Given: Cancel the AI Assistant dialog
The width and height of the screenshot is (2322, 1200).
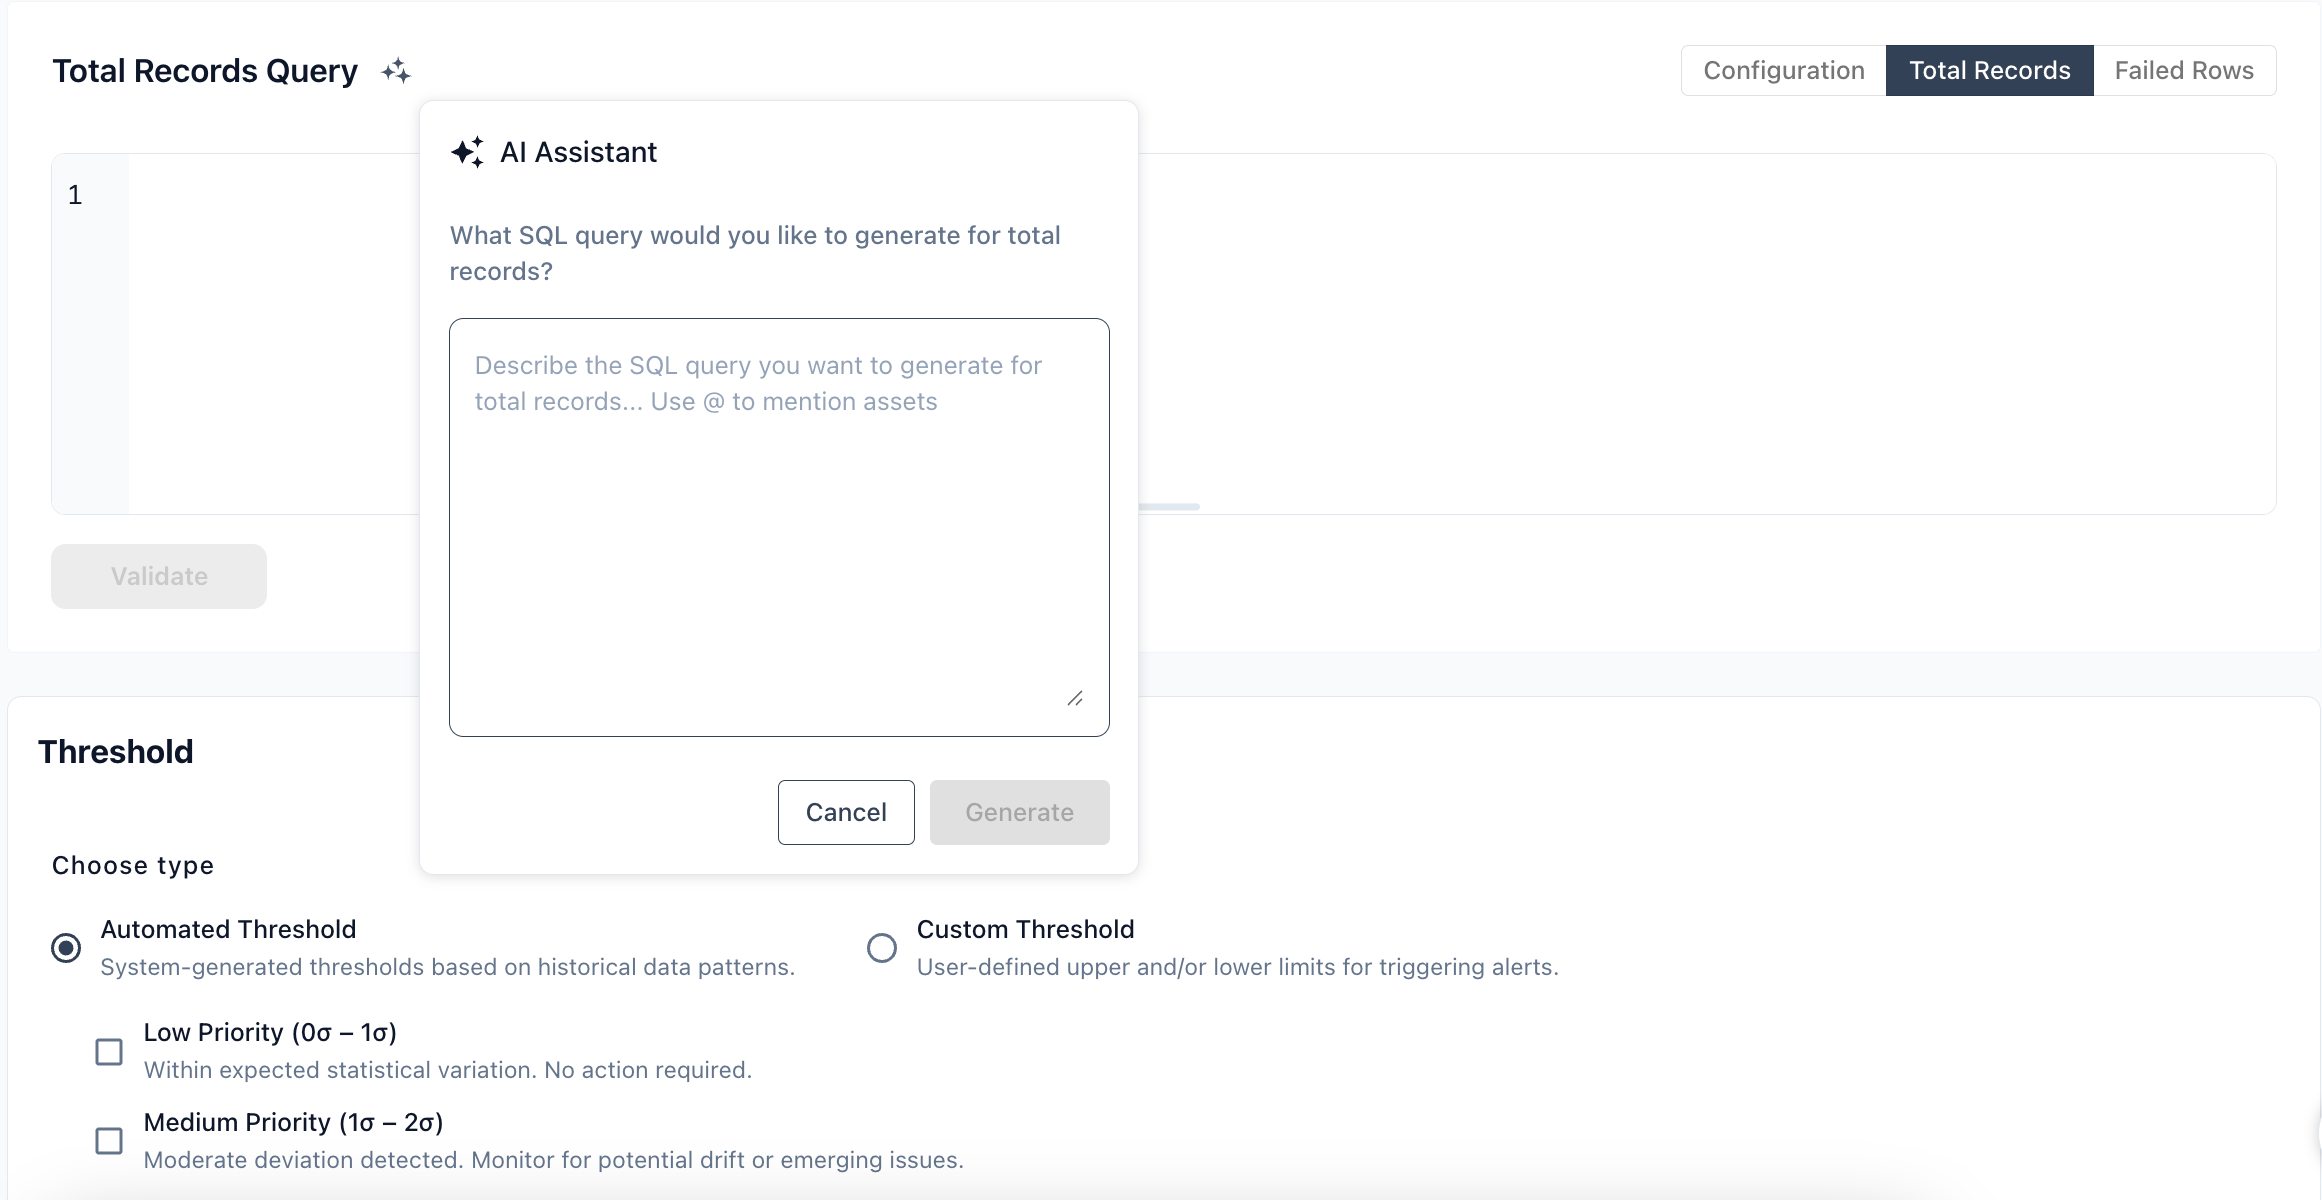Looking at the screenshot, I should pos(846,812).
